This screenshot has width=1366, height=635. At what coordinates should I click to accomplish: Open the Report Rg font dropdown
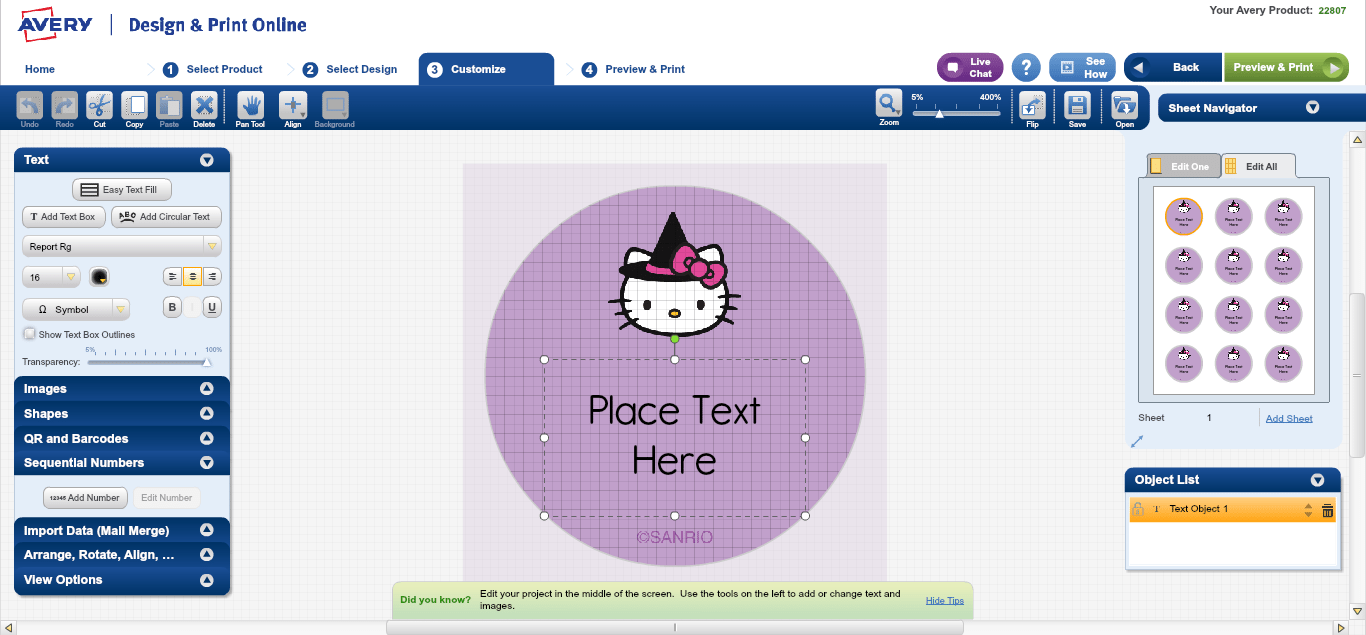pos(122,246)
